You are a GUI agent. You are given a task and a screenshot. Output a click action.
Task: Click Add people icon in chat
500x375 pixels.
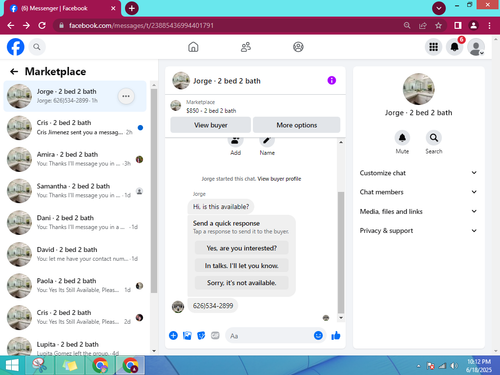point(235,140)
